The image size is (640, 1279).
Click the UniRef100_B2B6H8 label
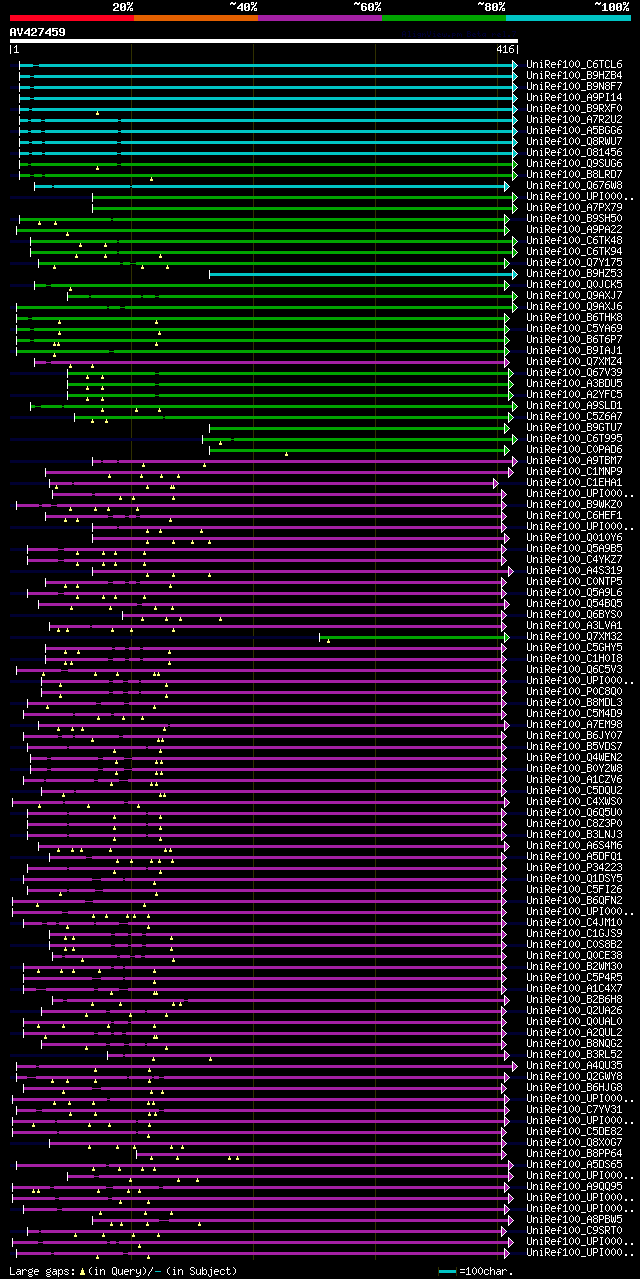(x=573, y=999)
